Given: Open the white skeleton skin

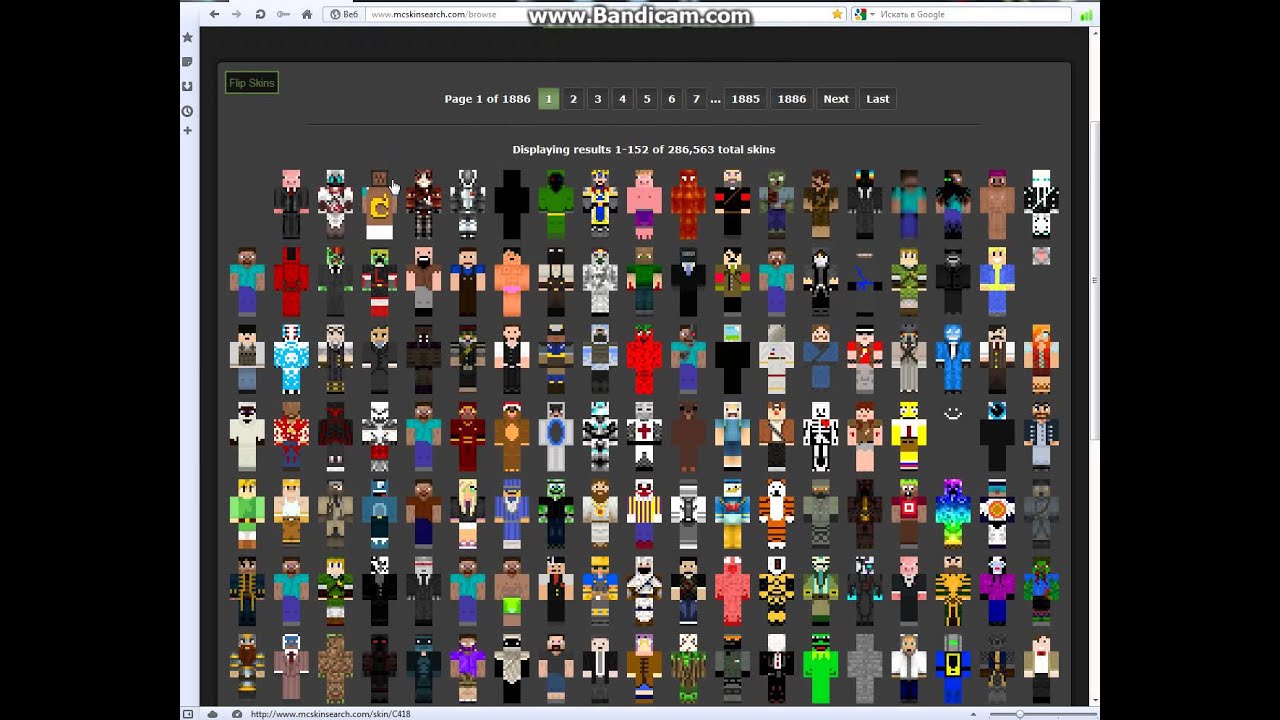Looking at the screenshot, I should point(820,436).
